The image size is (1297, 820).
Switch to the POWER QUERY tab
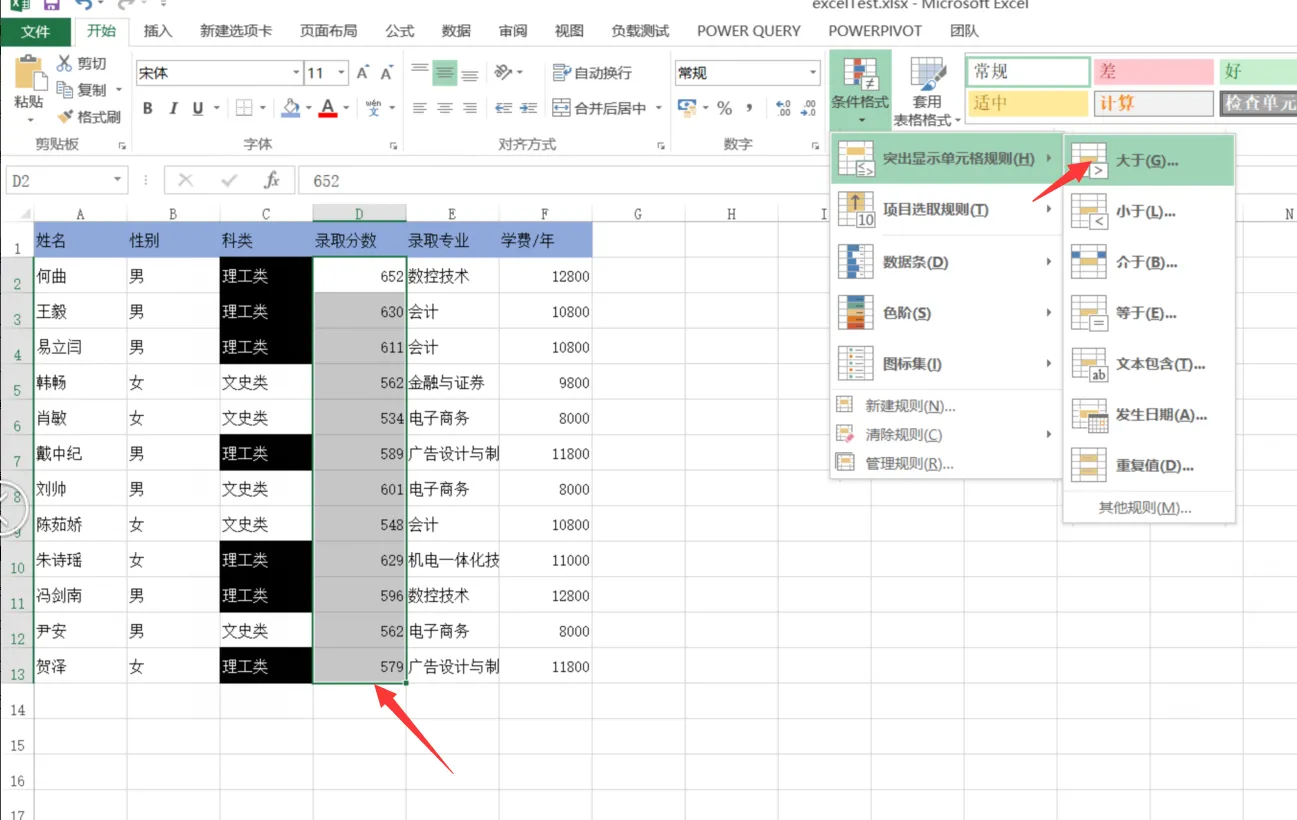coord(749,31)
